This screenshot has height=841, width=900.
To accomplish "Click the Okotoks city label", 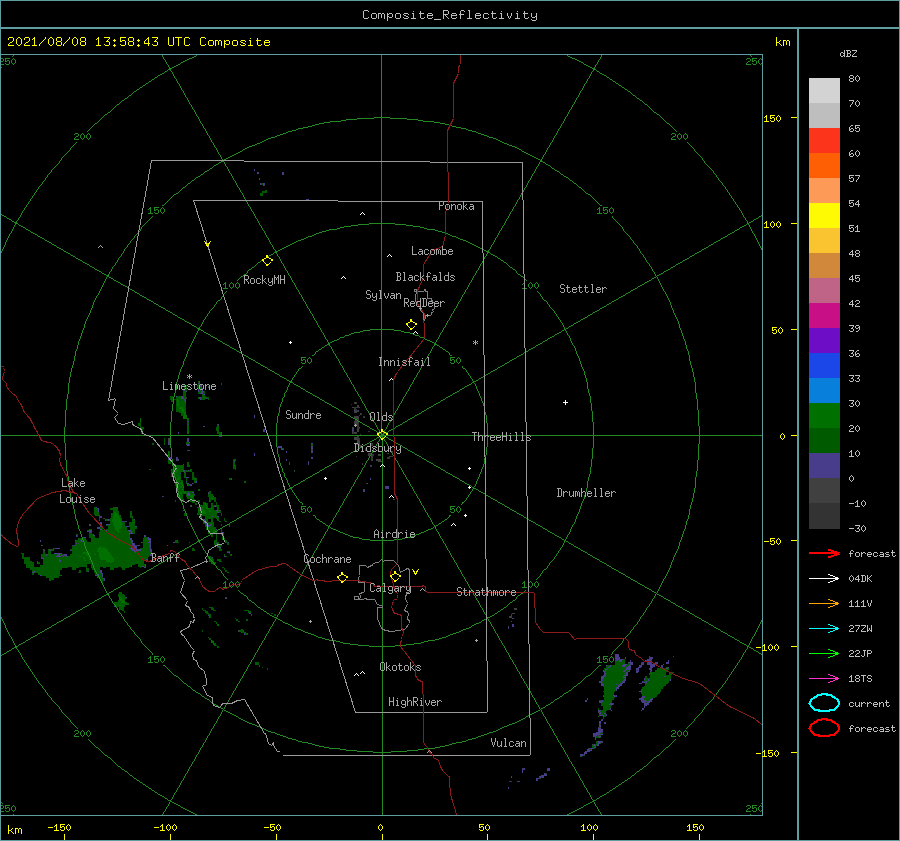I will point(400,667).
